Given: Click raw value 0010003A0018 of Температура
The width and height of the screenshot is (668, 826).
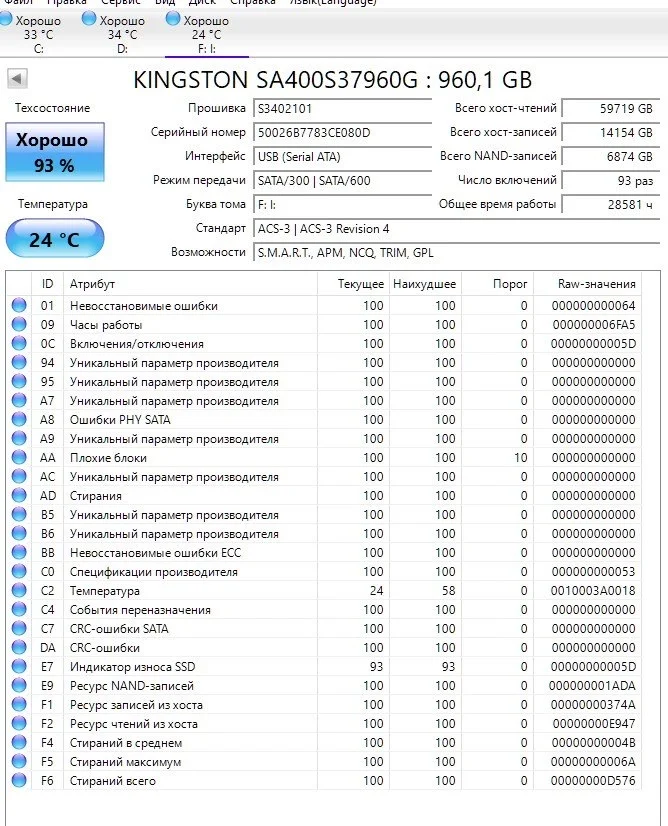Looking at the screenshot, I should pos(593,591).
